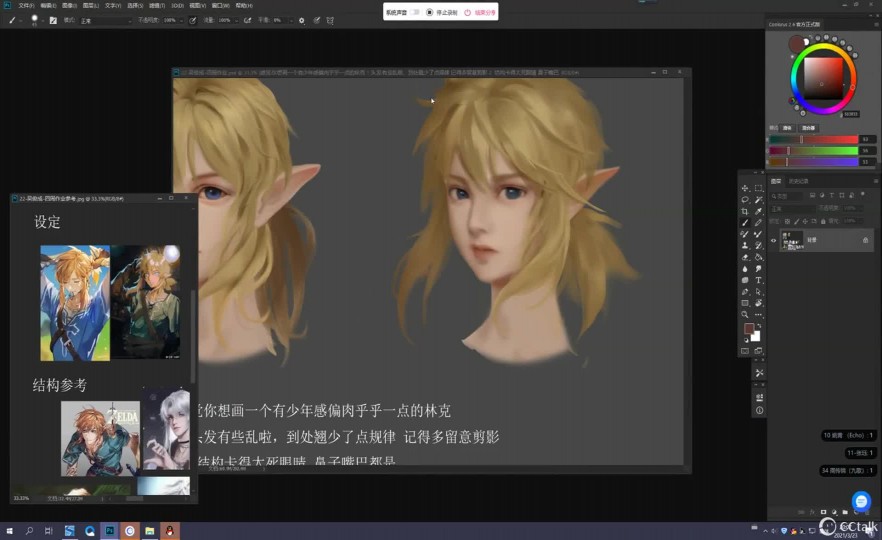This screenshot has height=540, width=882.
Task: Open brush settings panel icon in options bar
Action: point(53,20)
